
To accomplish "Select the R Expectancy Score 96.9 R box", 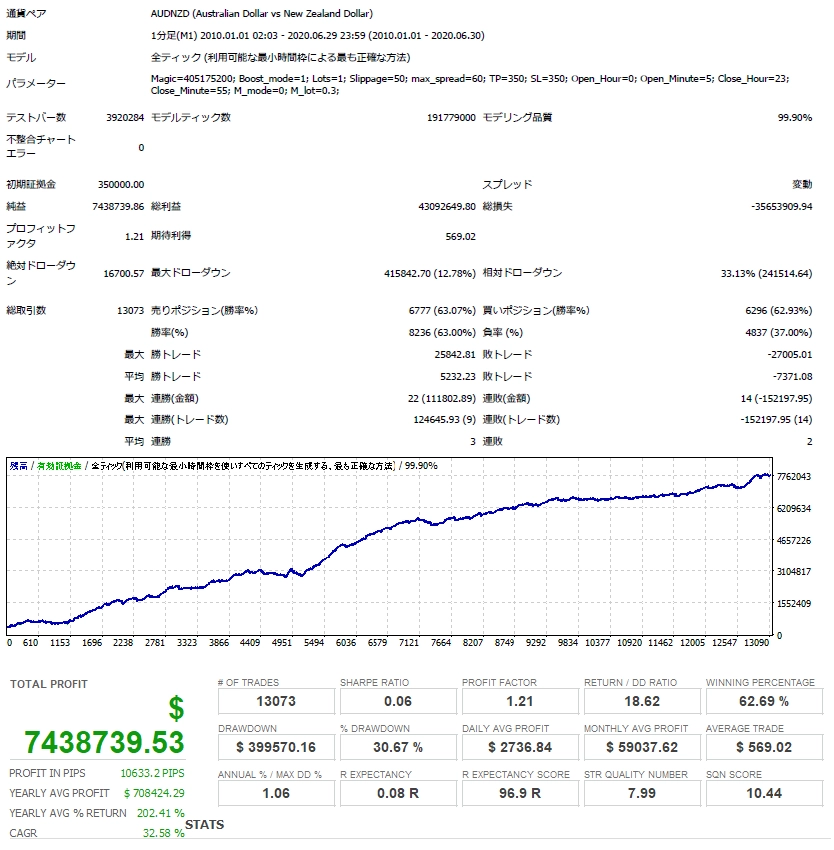I will point(520,794).
